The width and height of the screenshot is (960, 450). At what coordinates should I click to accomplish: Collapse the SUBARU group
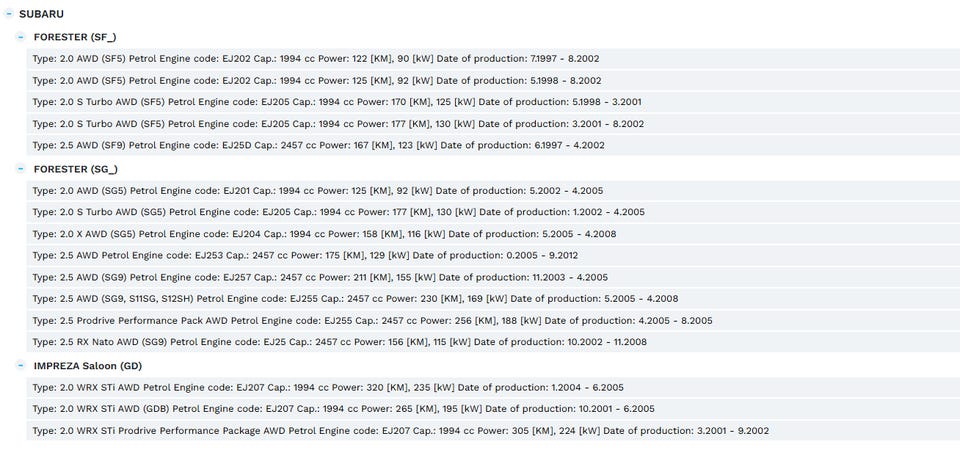pyautogui.click(x=9, y=13)
